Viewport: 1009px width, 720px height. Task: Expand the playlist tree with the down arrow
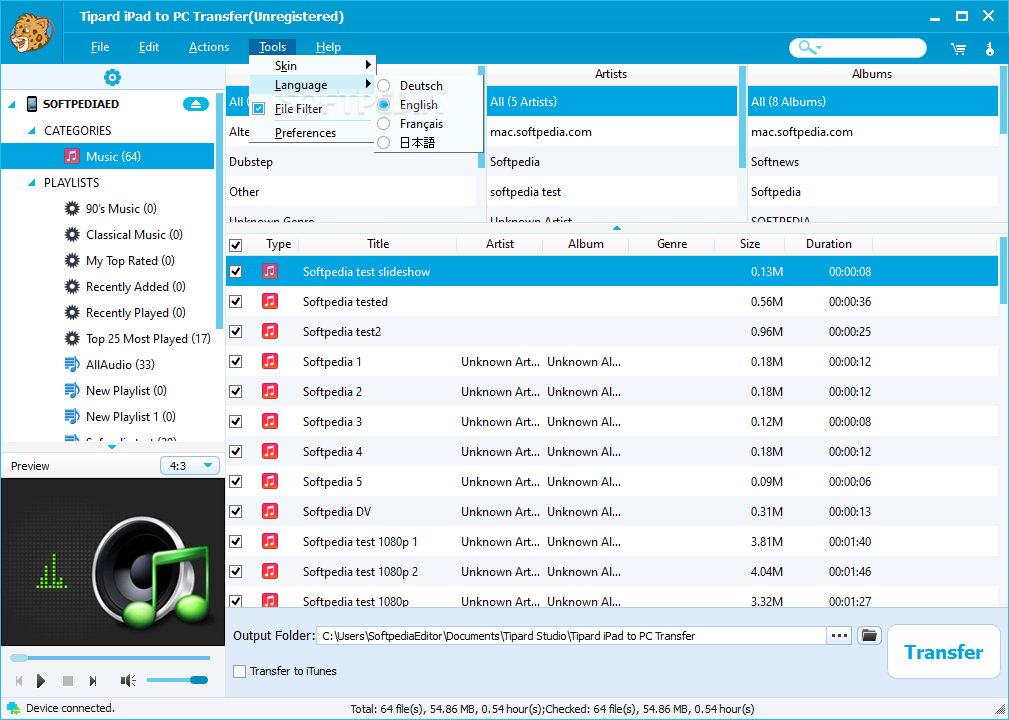[112, 447]
